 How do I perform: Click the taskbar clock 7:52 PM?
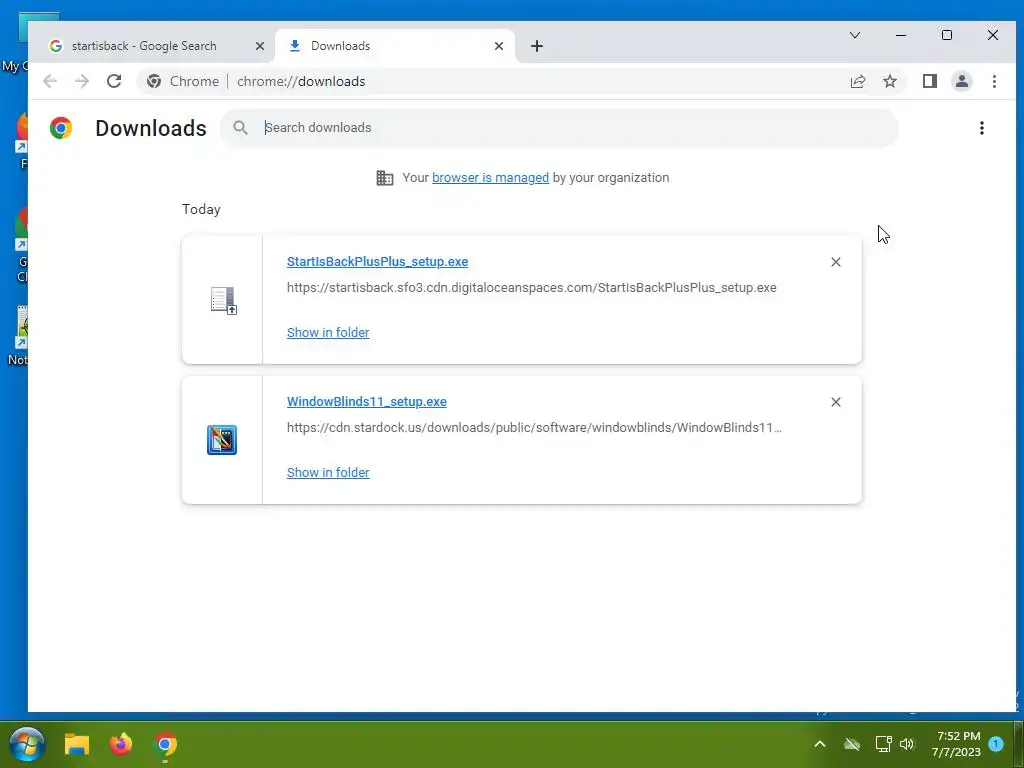tap(956, 744)
